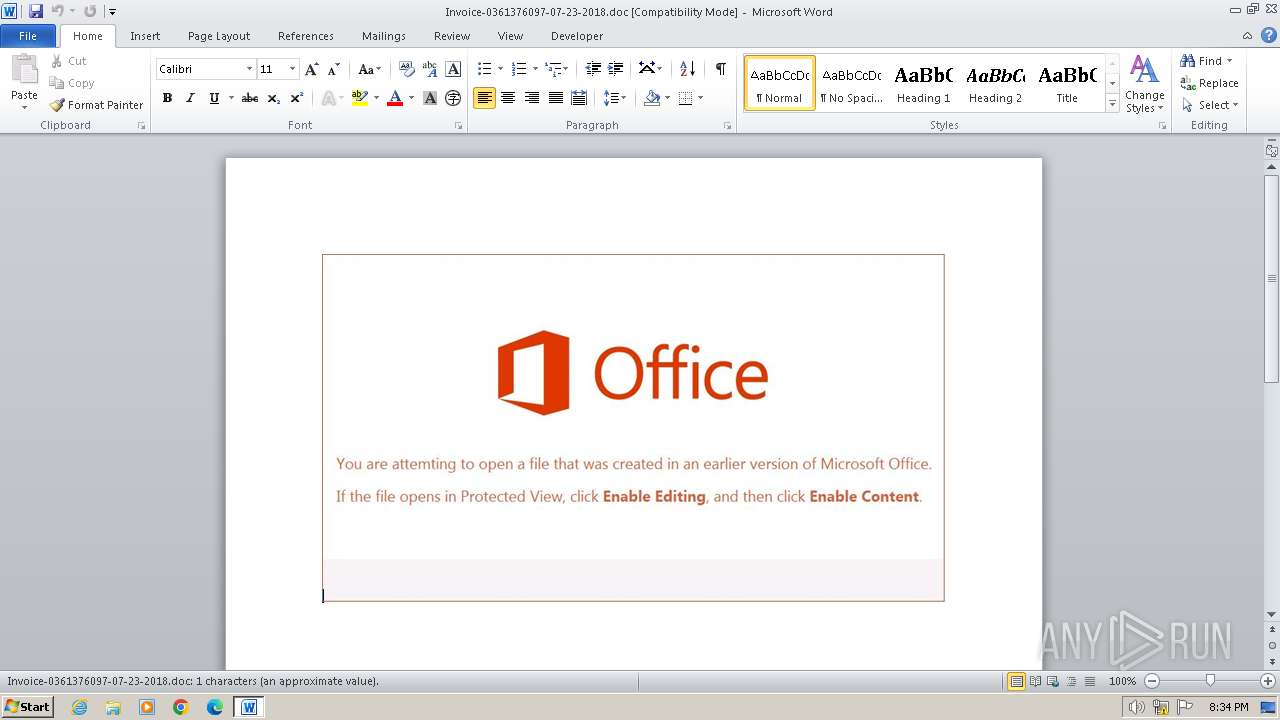Click the Replace button

[1209, 83]
